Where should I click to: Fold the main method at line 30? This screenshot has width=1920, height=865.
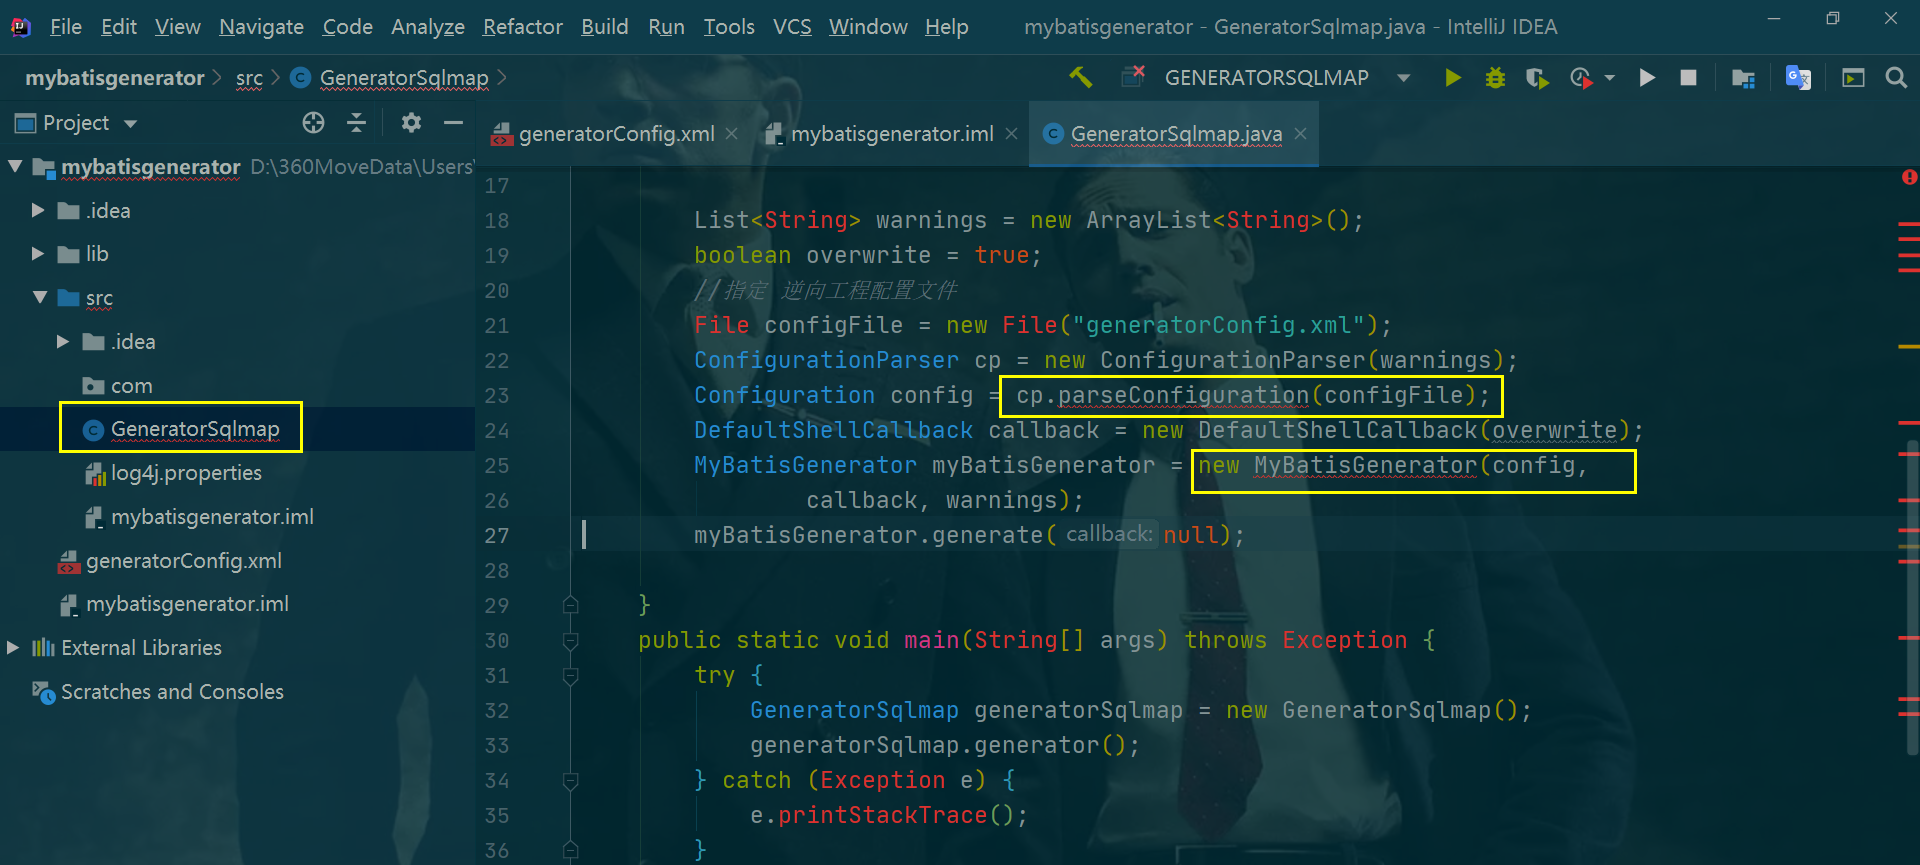570,640
